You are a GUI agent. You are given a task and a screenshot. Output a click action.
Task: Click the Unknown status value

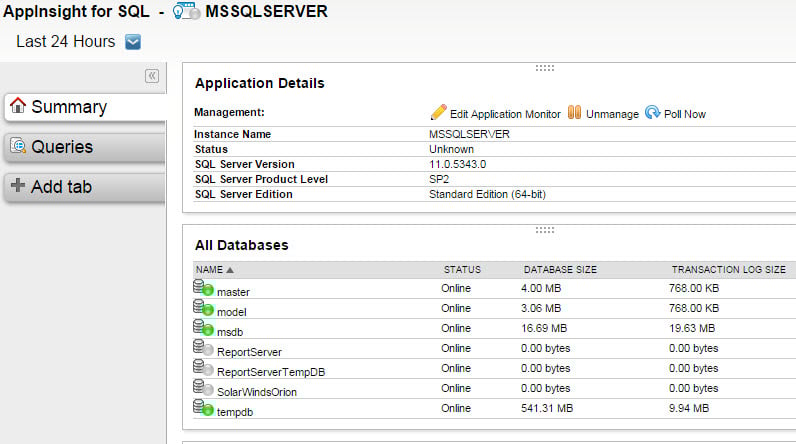[x=451, y=149]
